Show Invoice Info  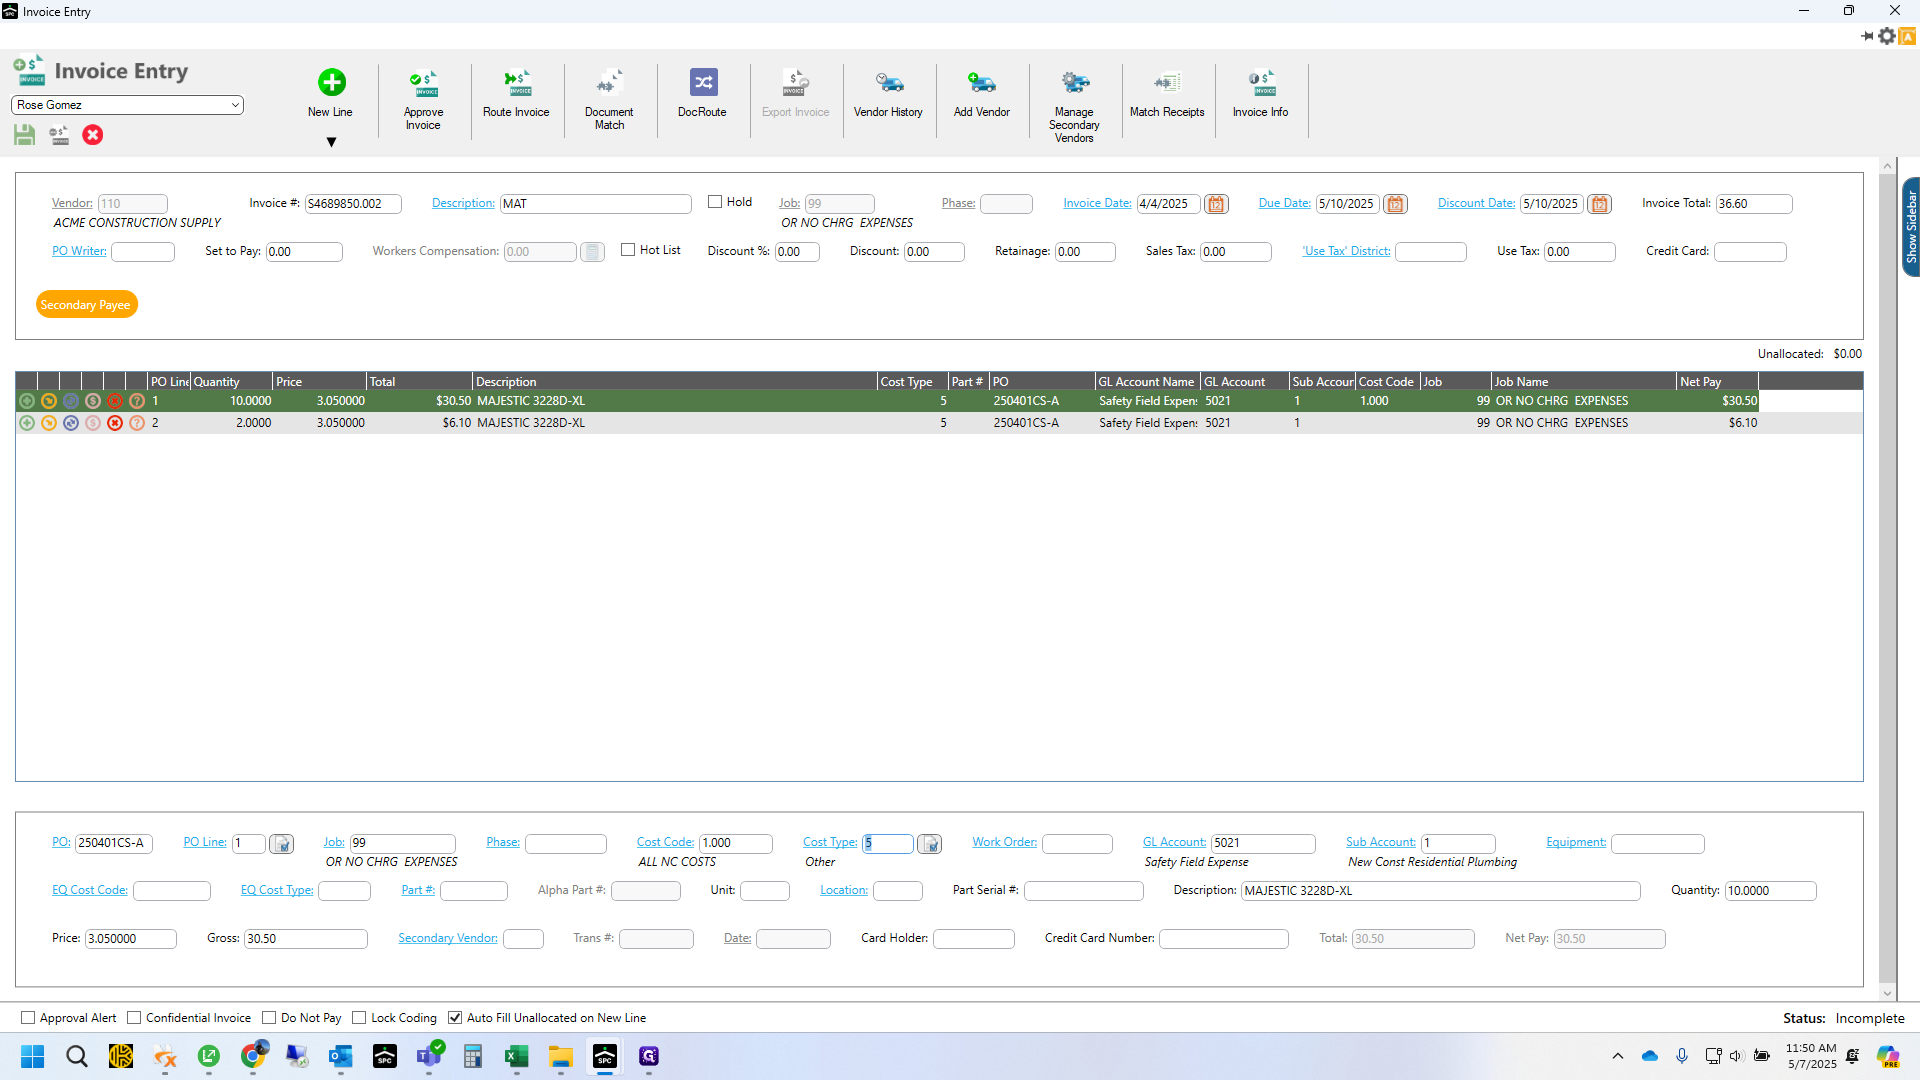click(1260, 93)
